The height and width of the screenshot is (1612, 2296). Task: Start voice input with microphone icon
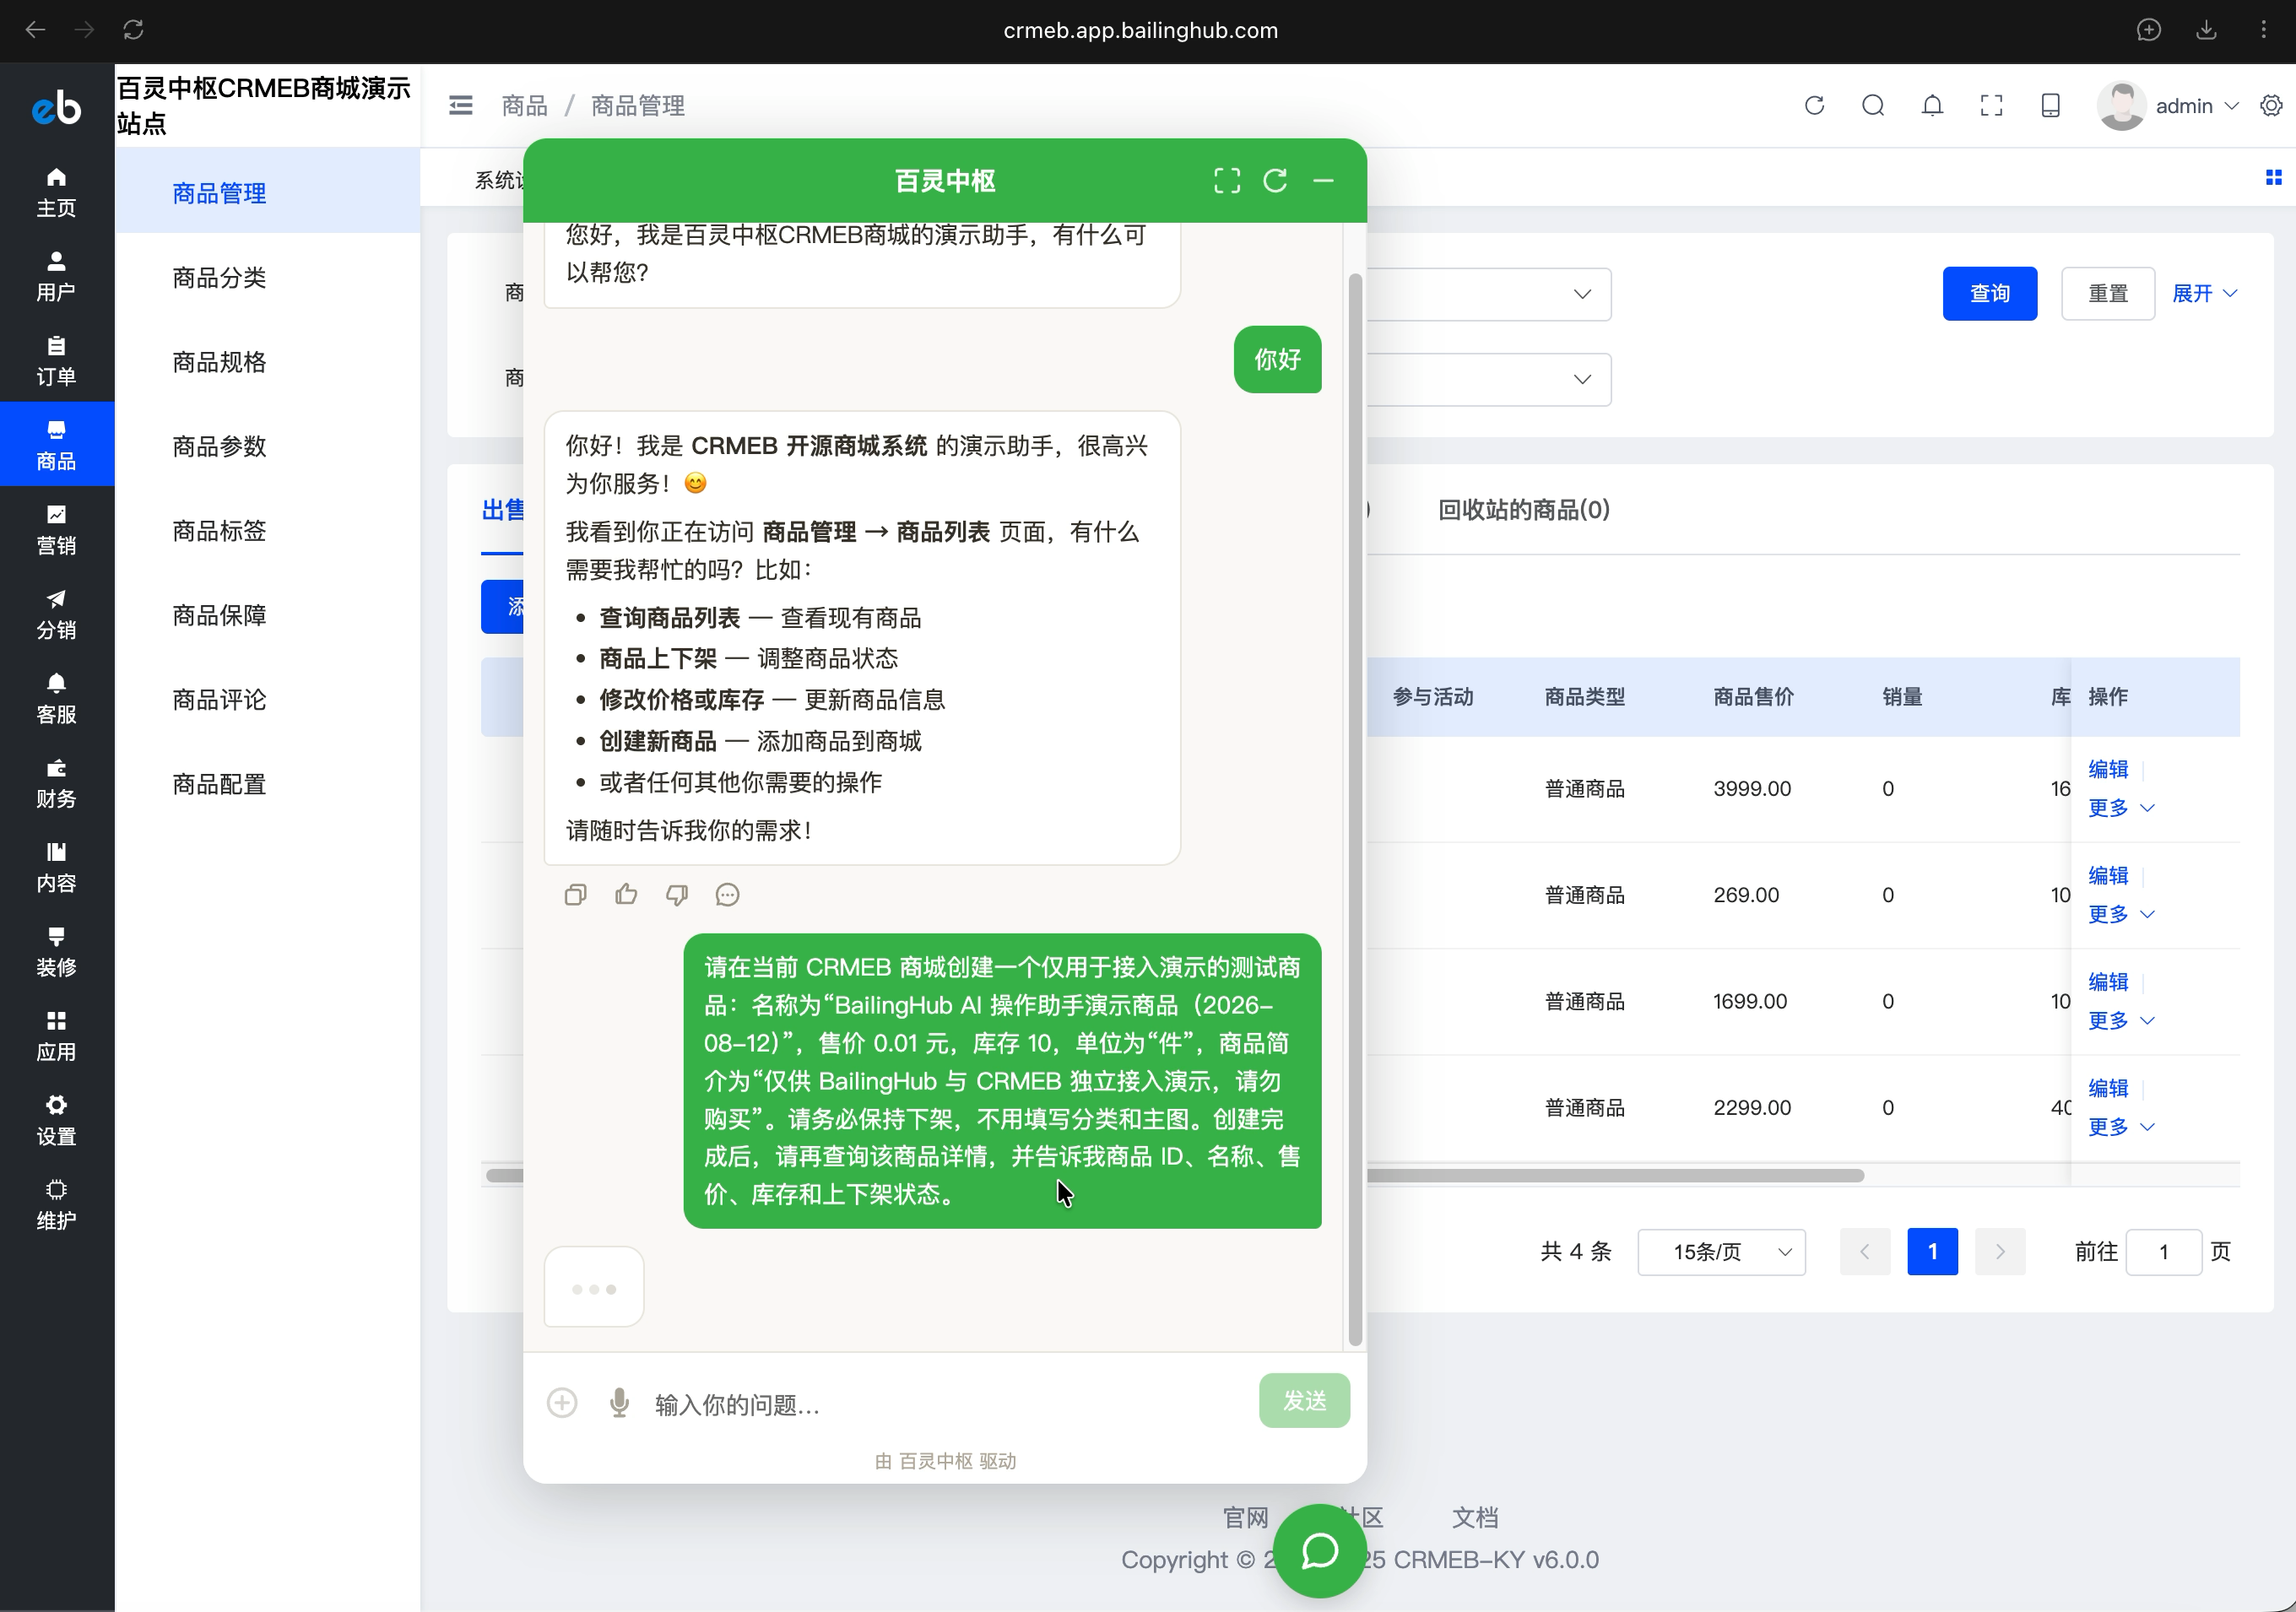tap(620, 1402)
